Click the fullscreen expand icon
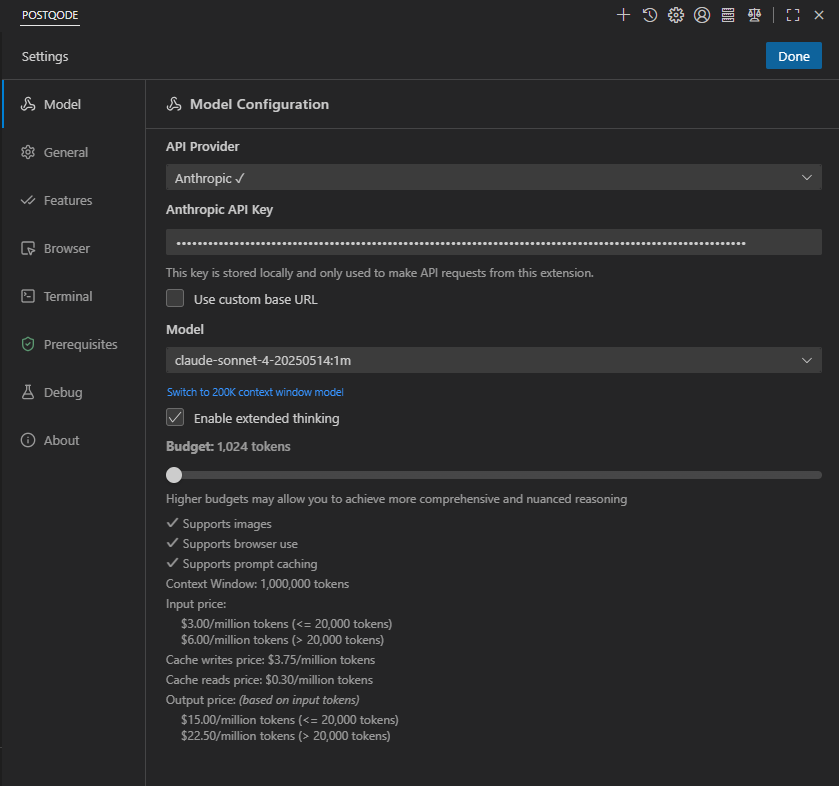Image resolution: width=839 pixels, height=786 pixels. (x=793, y=15)
